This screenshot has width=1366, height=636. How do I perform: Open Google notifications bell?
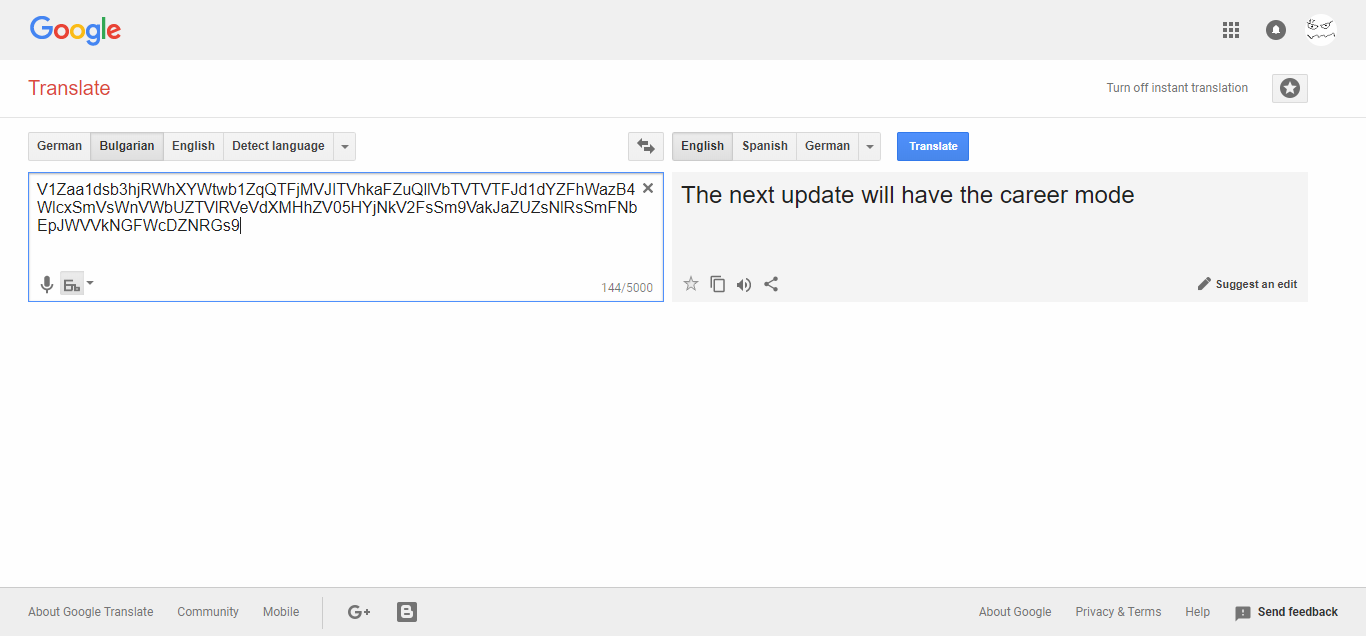tap(1276, 30)
